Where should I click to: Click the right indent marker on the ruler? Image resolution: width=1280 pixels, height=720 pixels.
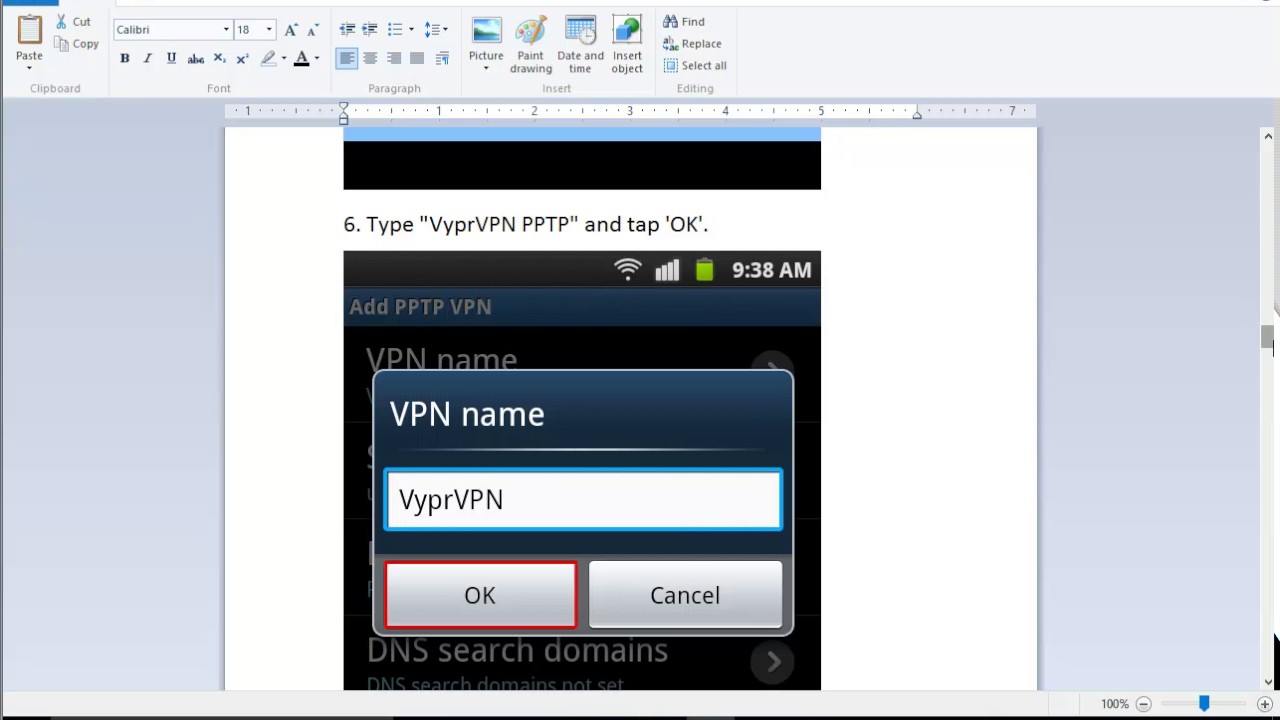pyautogui.click(x=917, y=115)
